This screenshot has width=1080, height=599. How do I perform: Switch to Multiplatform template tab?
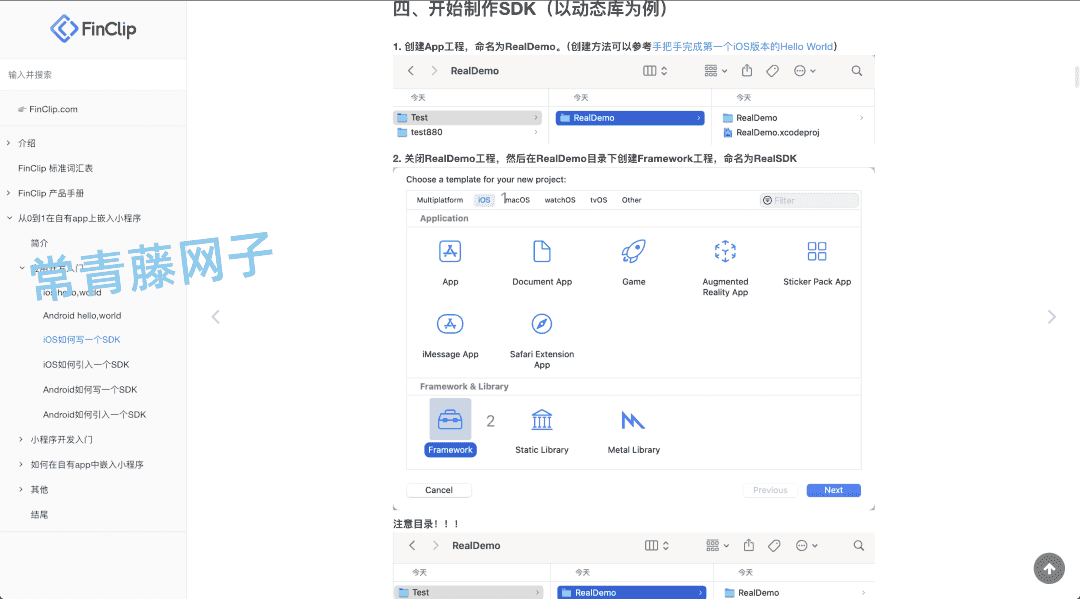(x=439, y=200)
